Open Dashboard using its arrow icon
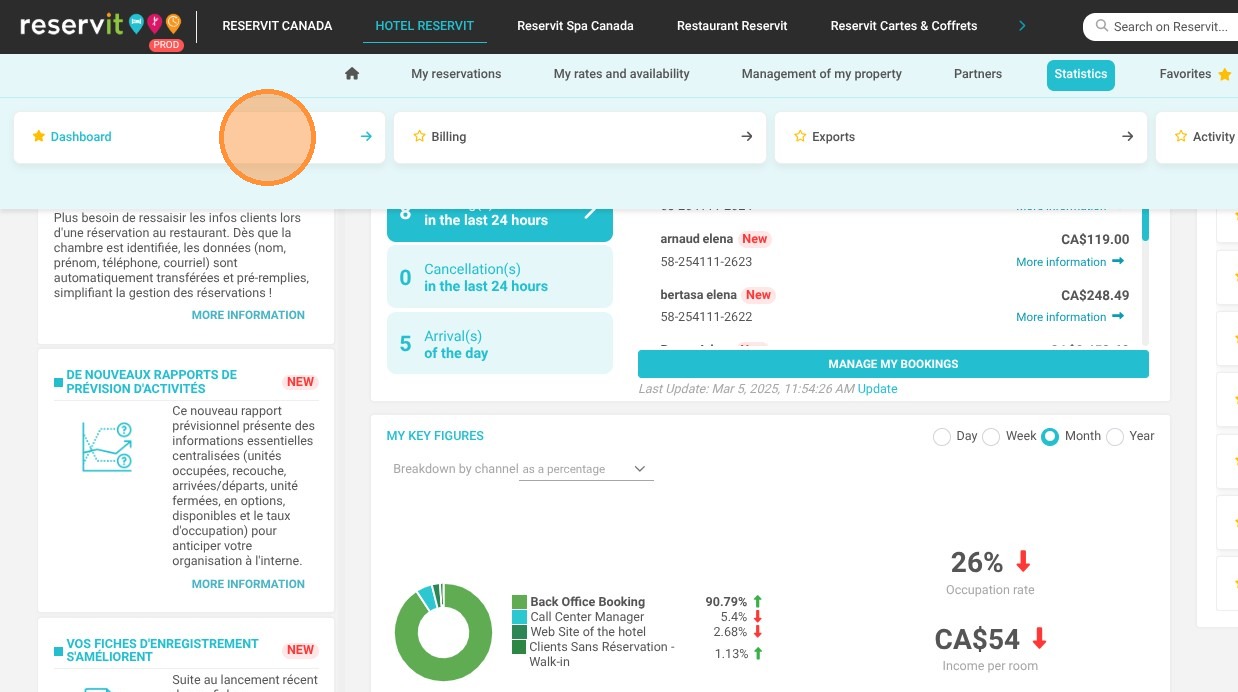The image size is (1238, 692). pos(366,137)
